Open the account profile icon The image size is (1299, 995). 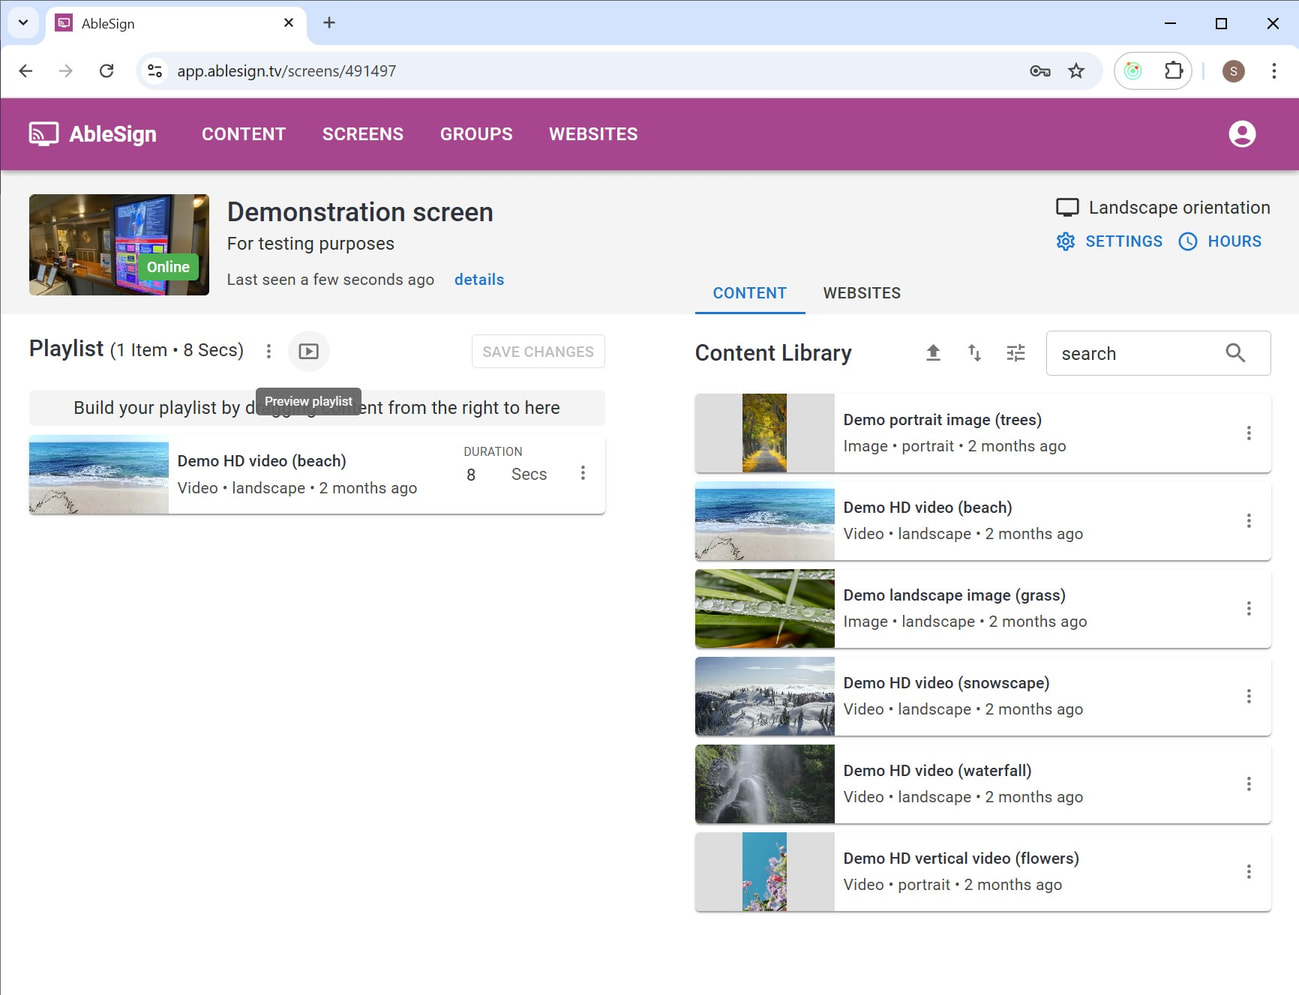coord(1241,133)
